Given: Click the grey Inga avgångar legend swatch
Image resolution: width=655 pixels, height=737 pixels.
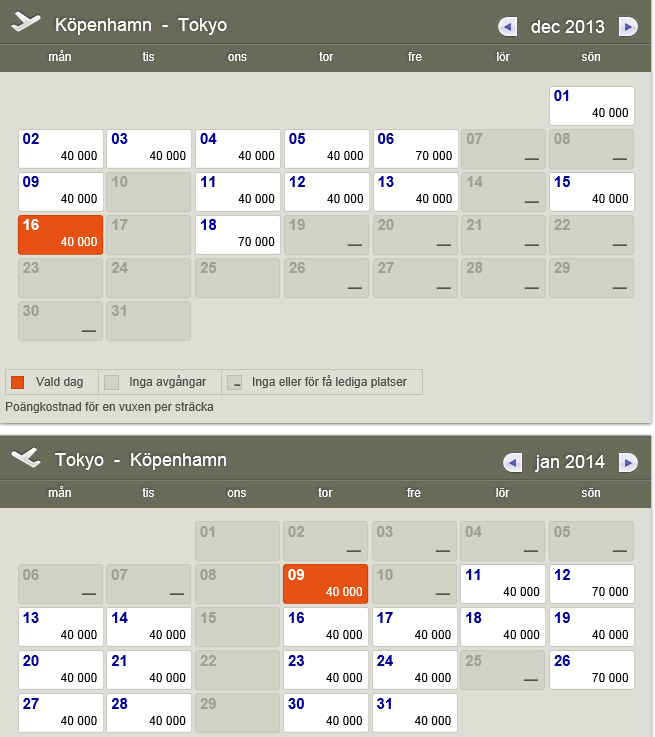Looking at the screenshot, I should (x=112, y=382).
